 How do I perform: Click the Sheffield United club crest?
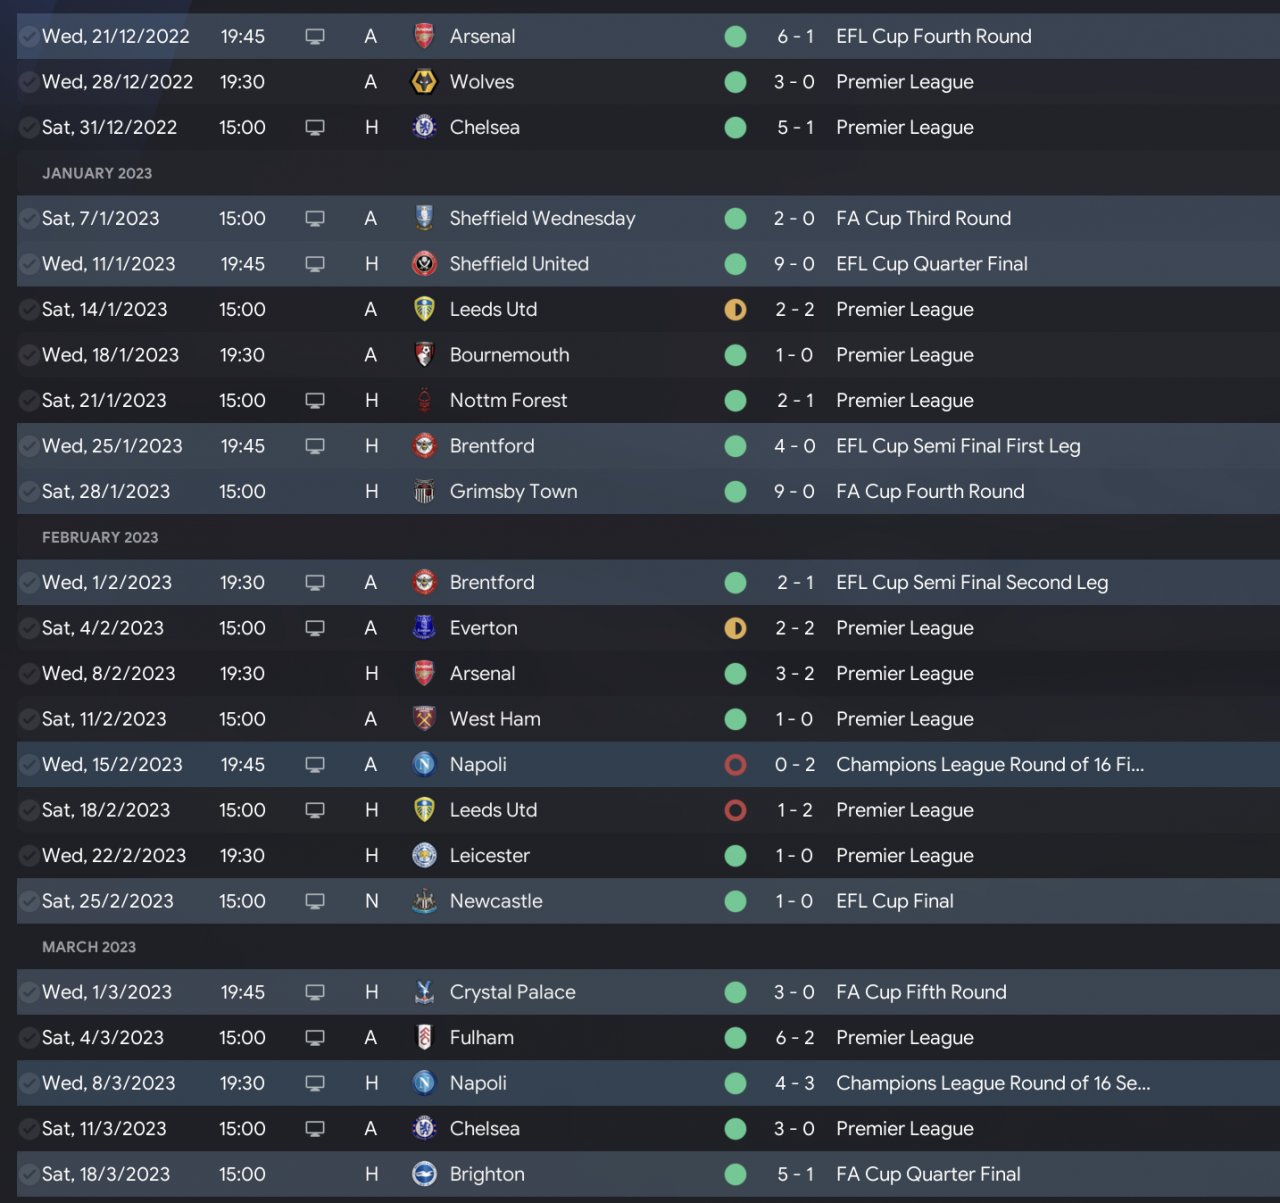(424, 264)
